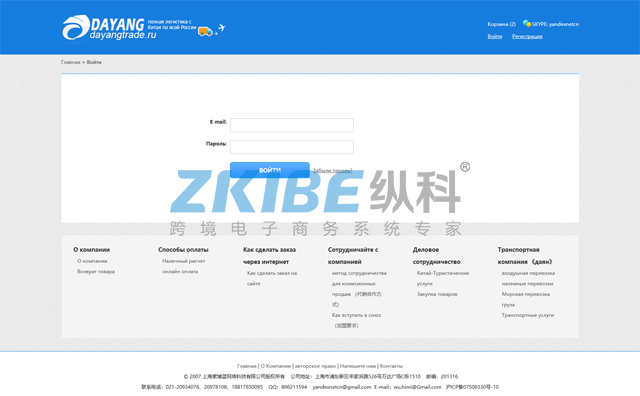Open Как вступить в союз link

(x=356, y=320)
